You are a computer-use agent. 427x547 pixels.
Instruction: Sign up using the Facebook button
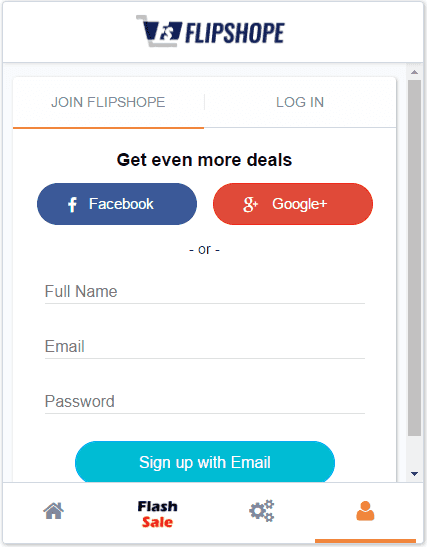pyautogui.click(x=117, y=204)
